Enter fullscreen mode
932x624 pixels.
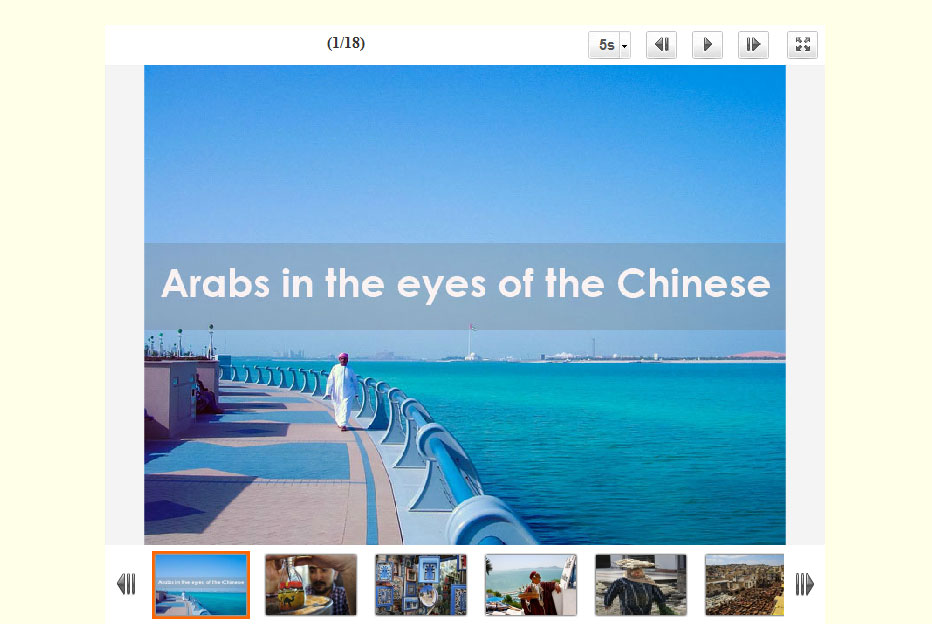tap(802, 45)
